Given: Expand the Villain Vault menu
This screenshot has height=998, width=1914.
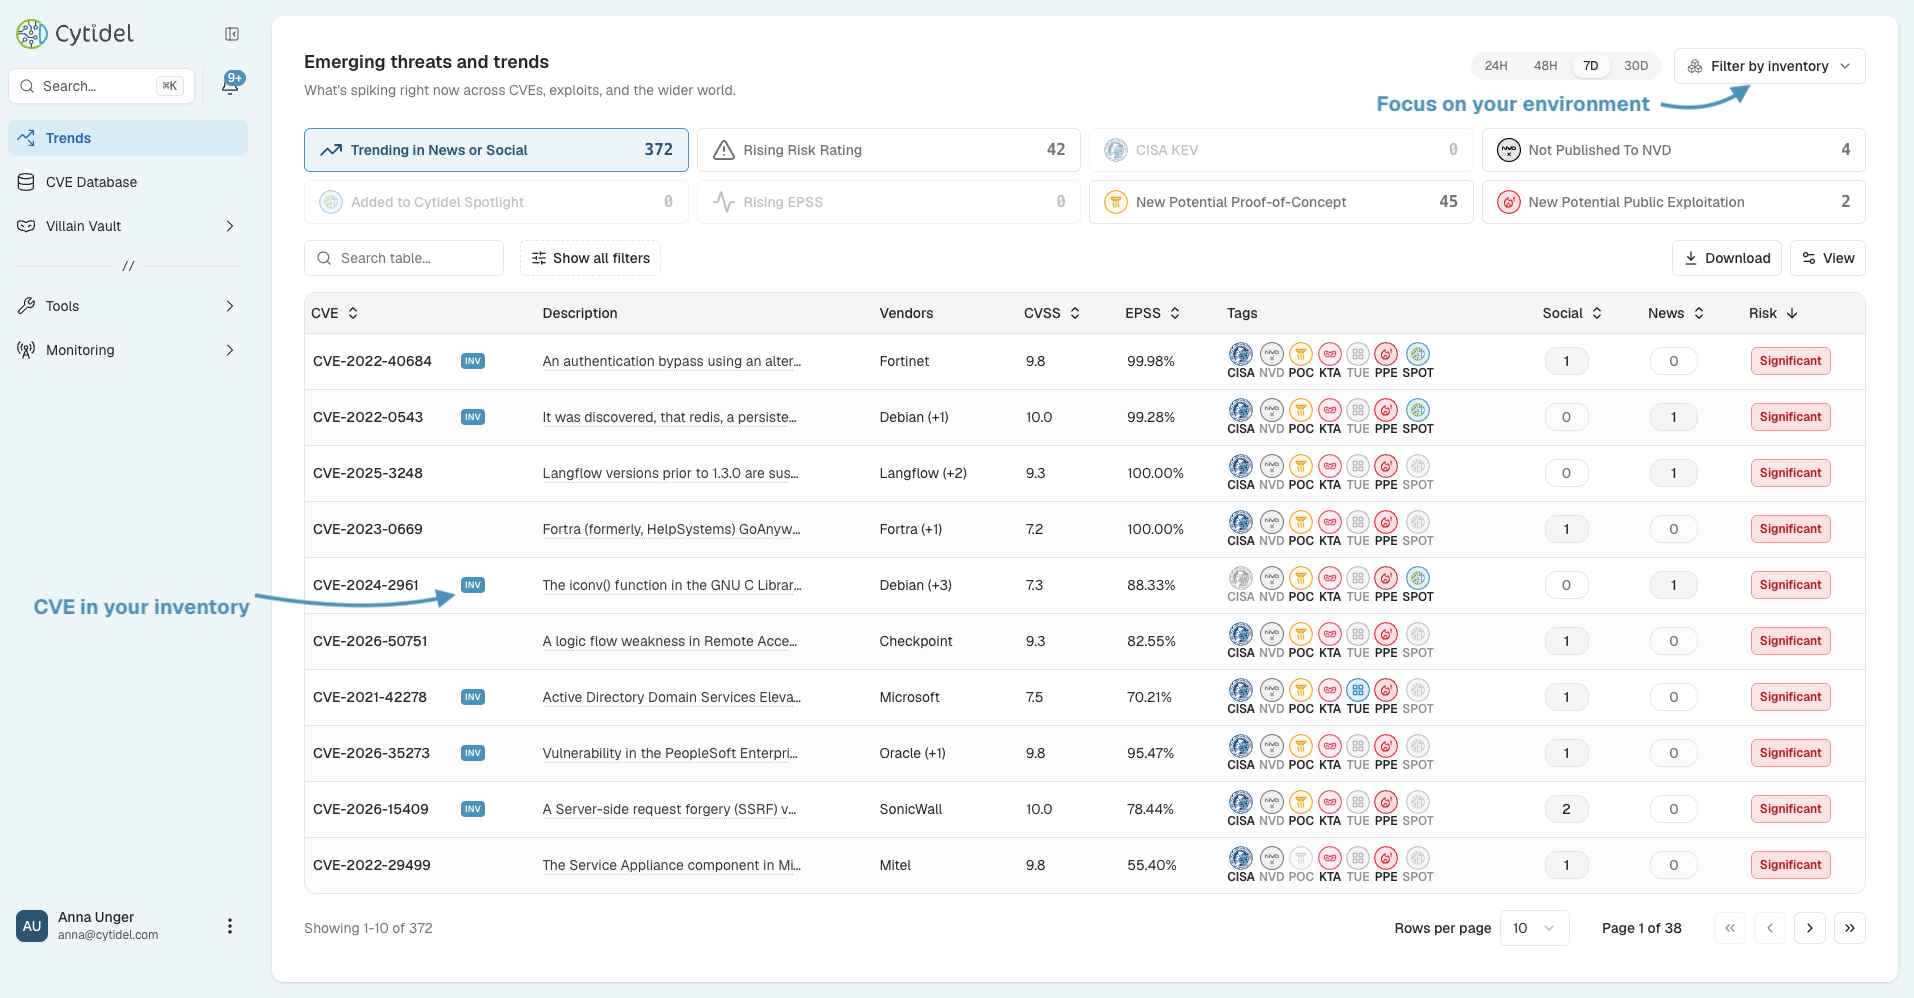Looking at the screenshot, I should coord(128,226).
